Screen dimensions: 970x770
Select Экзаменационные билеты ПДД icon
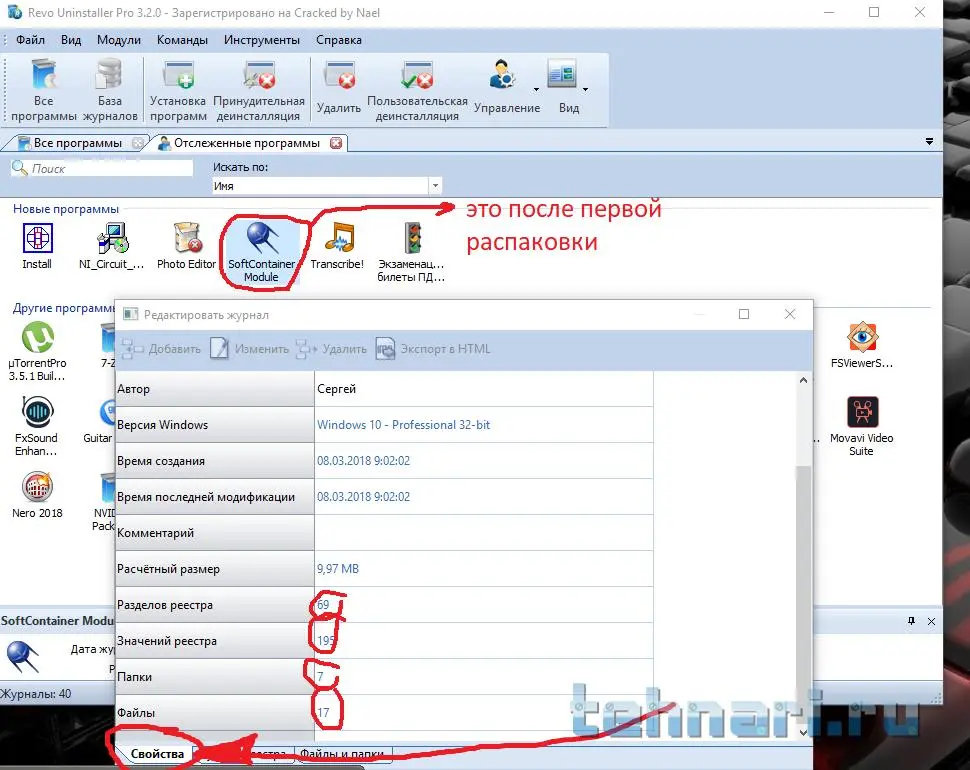[411, 252]
